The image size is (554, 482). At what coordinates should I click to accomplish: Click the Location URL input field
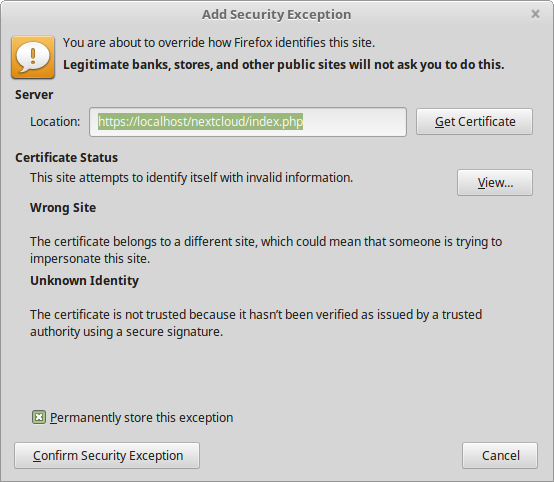[x=248, y=122]
